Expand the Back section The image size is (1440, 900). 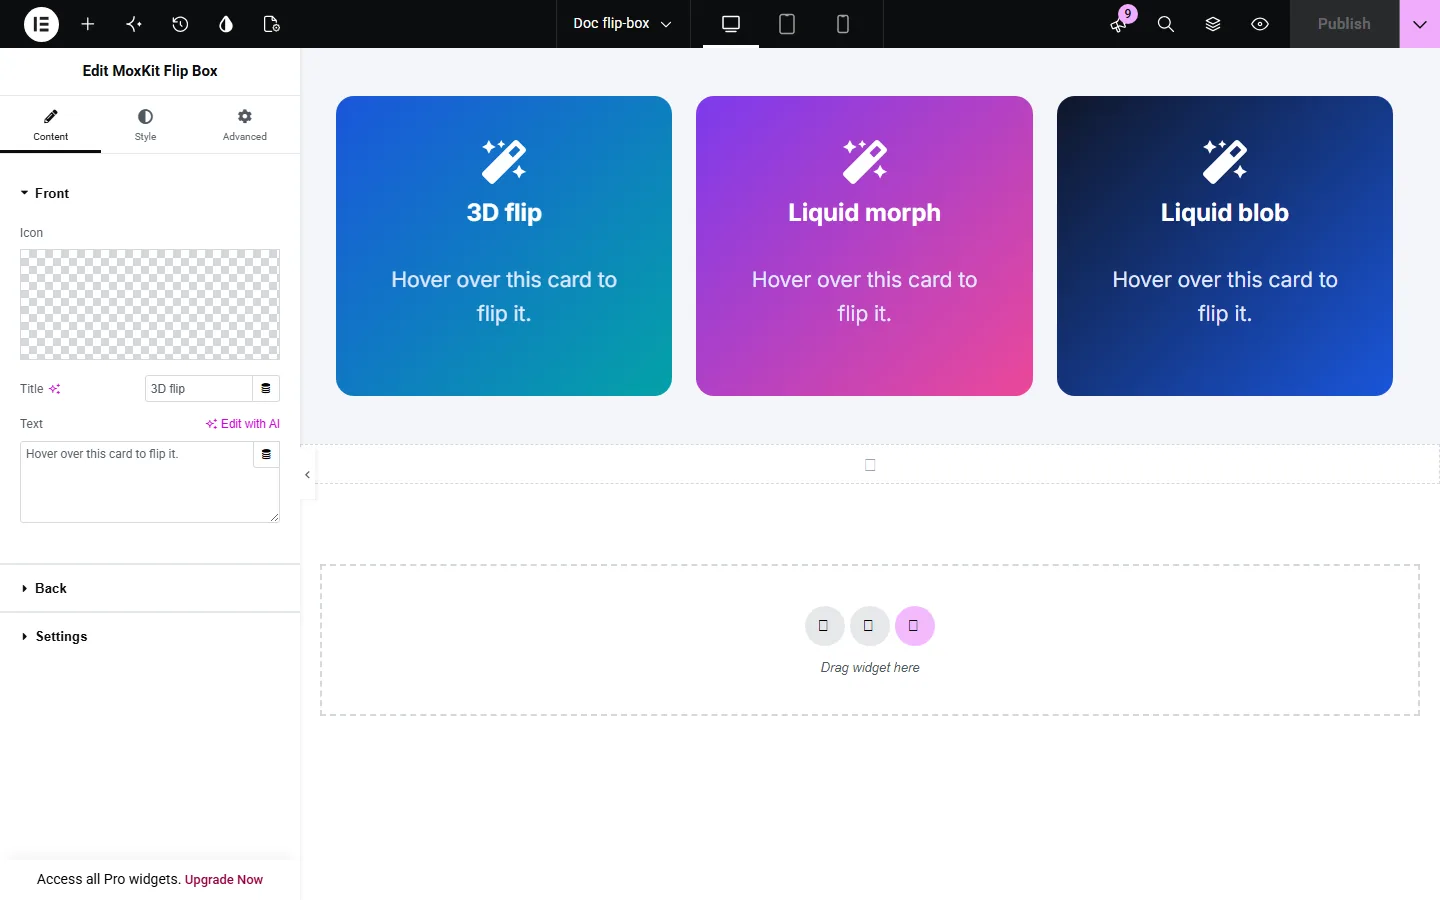coord(150,588)
